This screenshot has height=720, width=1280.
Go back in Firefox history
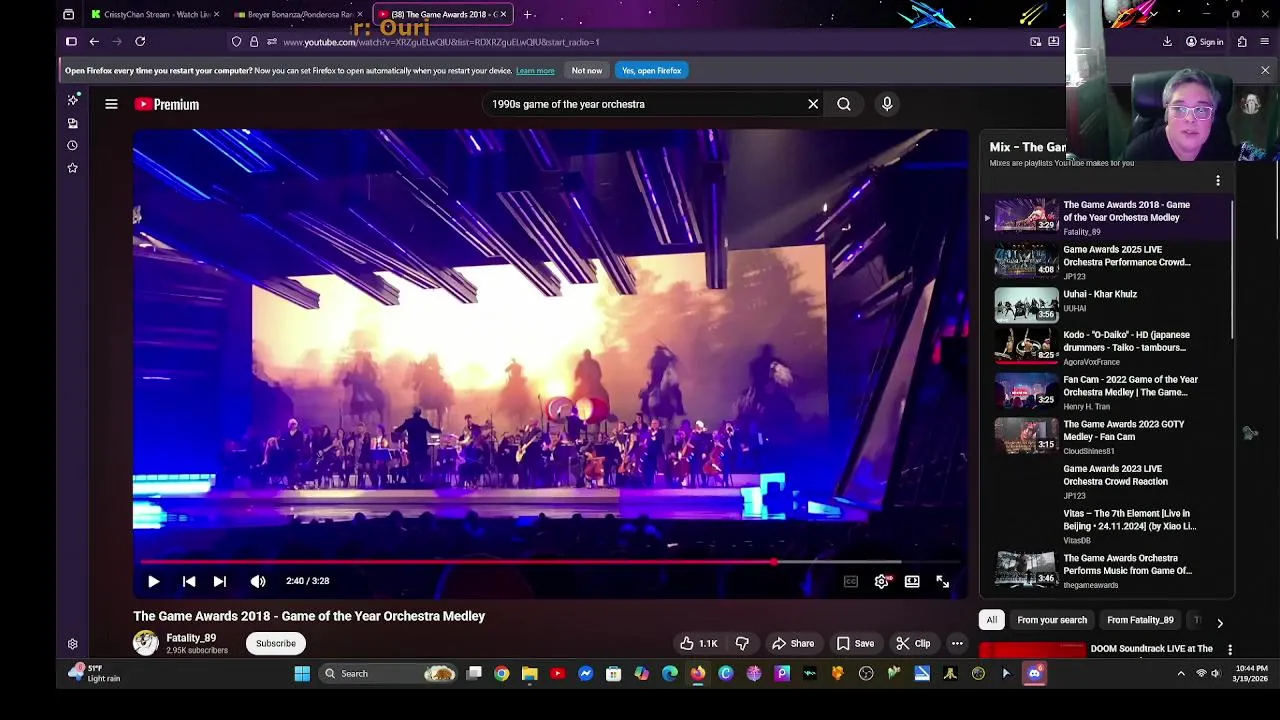pos(94,42)
